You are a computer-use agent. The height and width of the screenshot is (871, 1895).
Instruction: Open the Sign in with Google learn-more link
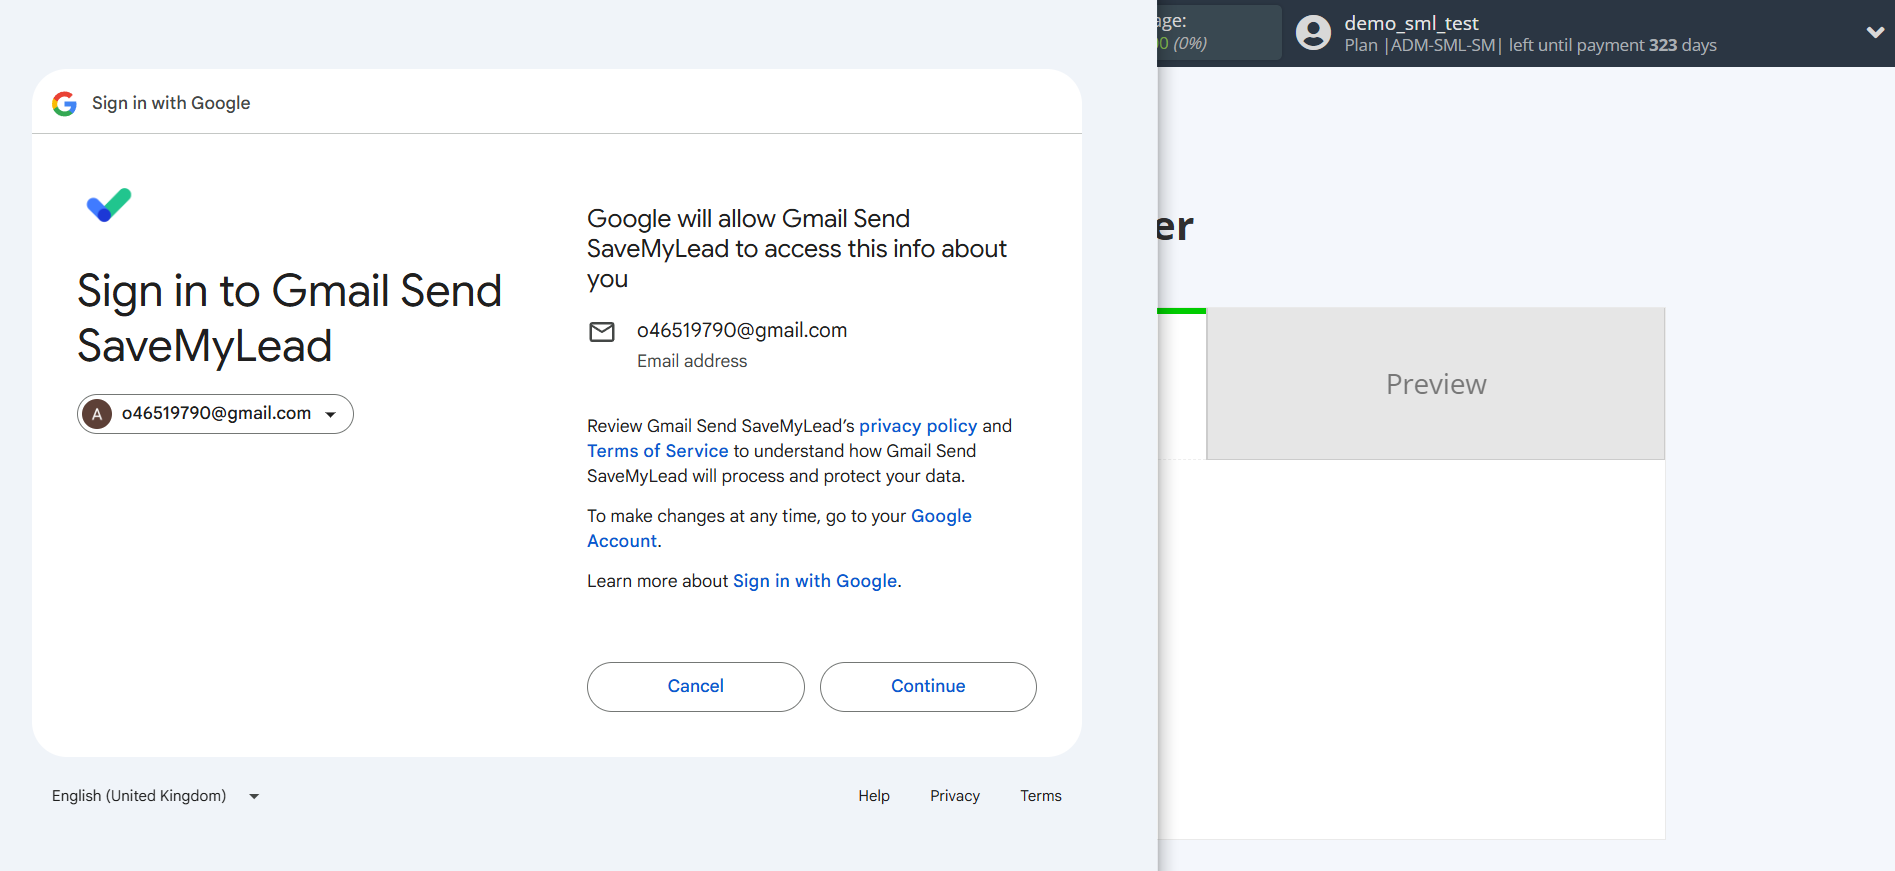(x=814, y=580)
